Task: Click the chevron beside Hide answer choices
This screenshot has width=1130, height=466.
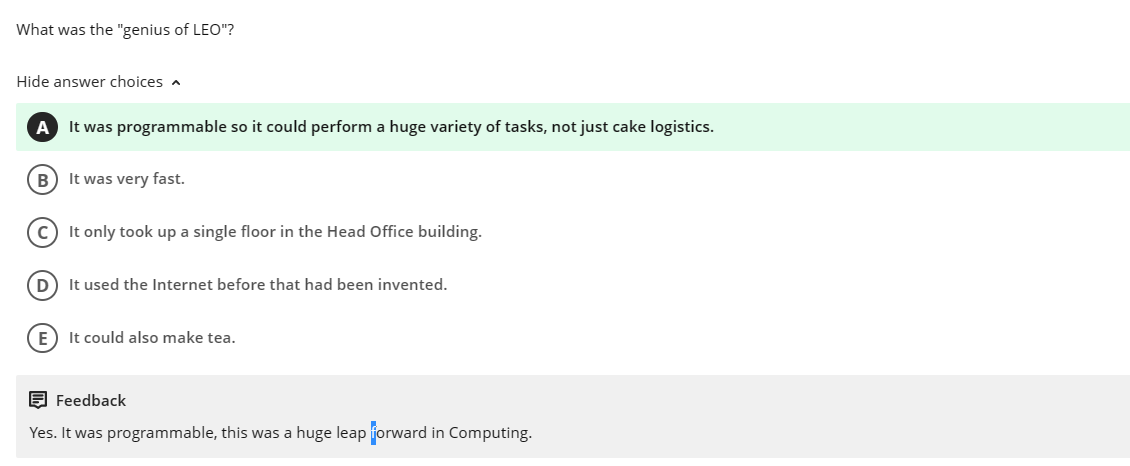Action: pyautogui.click(x=177, y=83)
